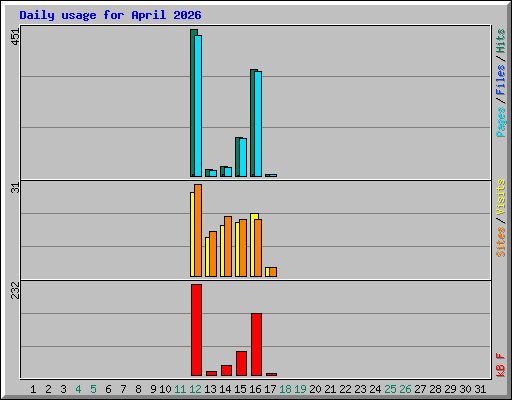Click the 31 axis value label
Screen dimensions: 512x400
click(15, 188)
